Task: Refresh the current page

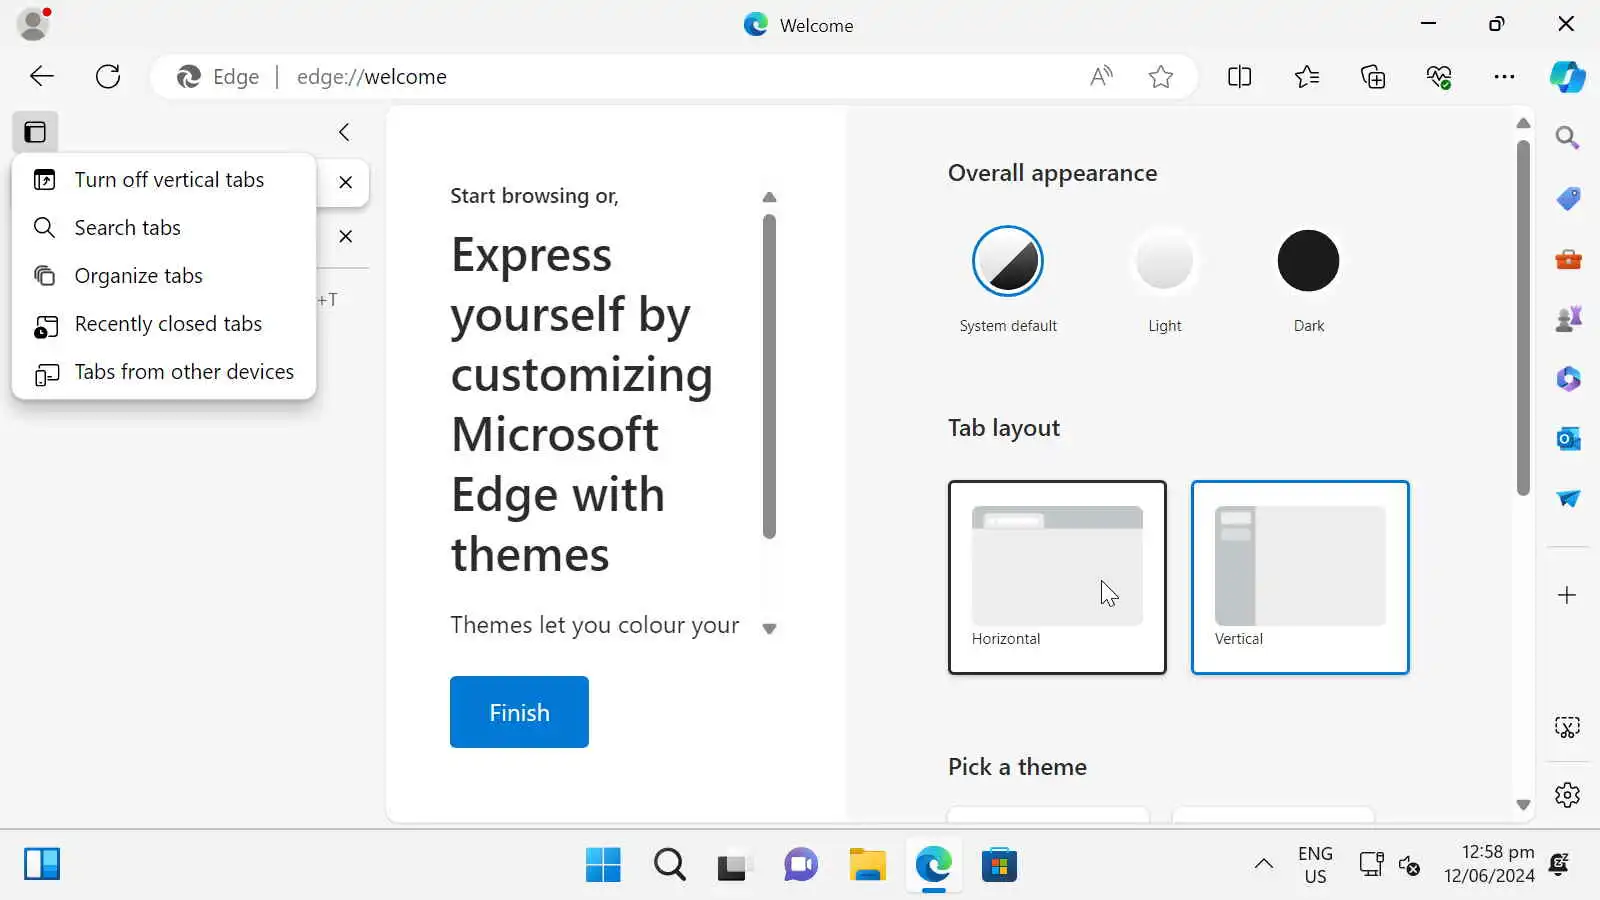Action: [108, 77]
